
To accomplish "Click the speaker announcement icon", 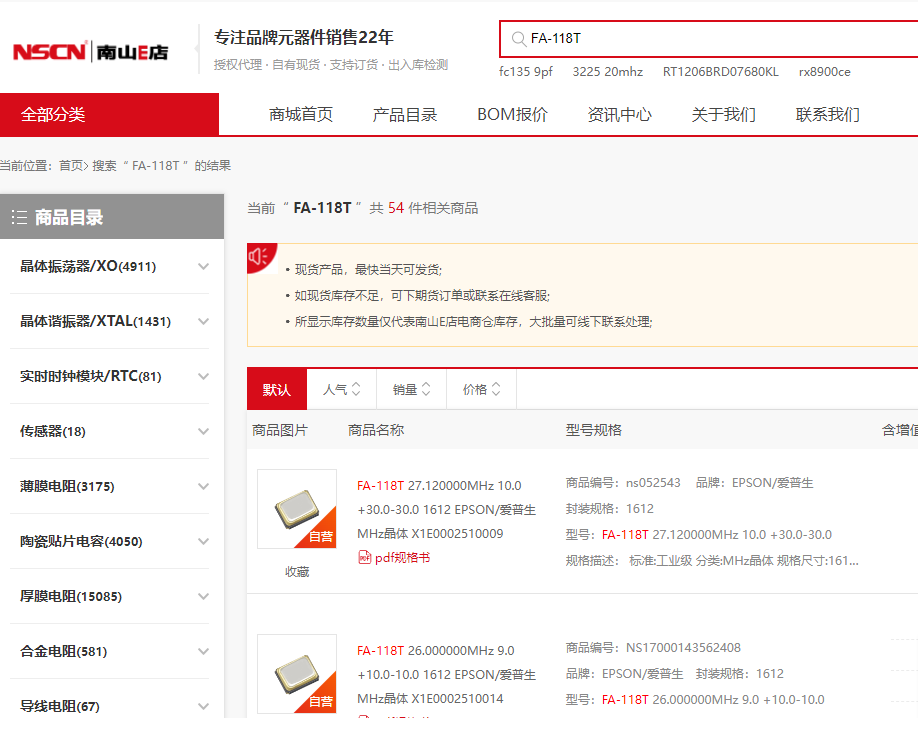I will coord(259,257).
